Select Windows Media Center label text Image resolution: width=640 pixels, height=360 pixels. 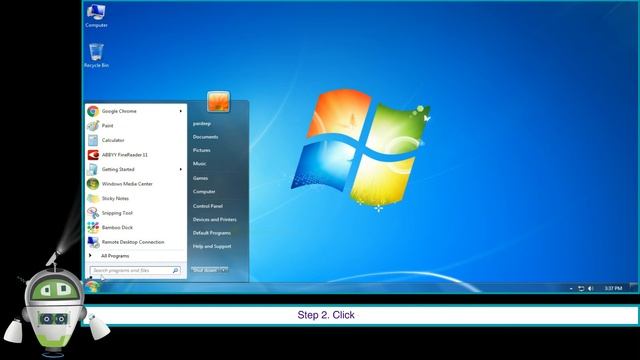click(x=127, y=184)
